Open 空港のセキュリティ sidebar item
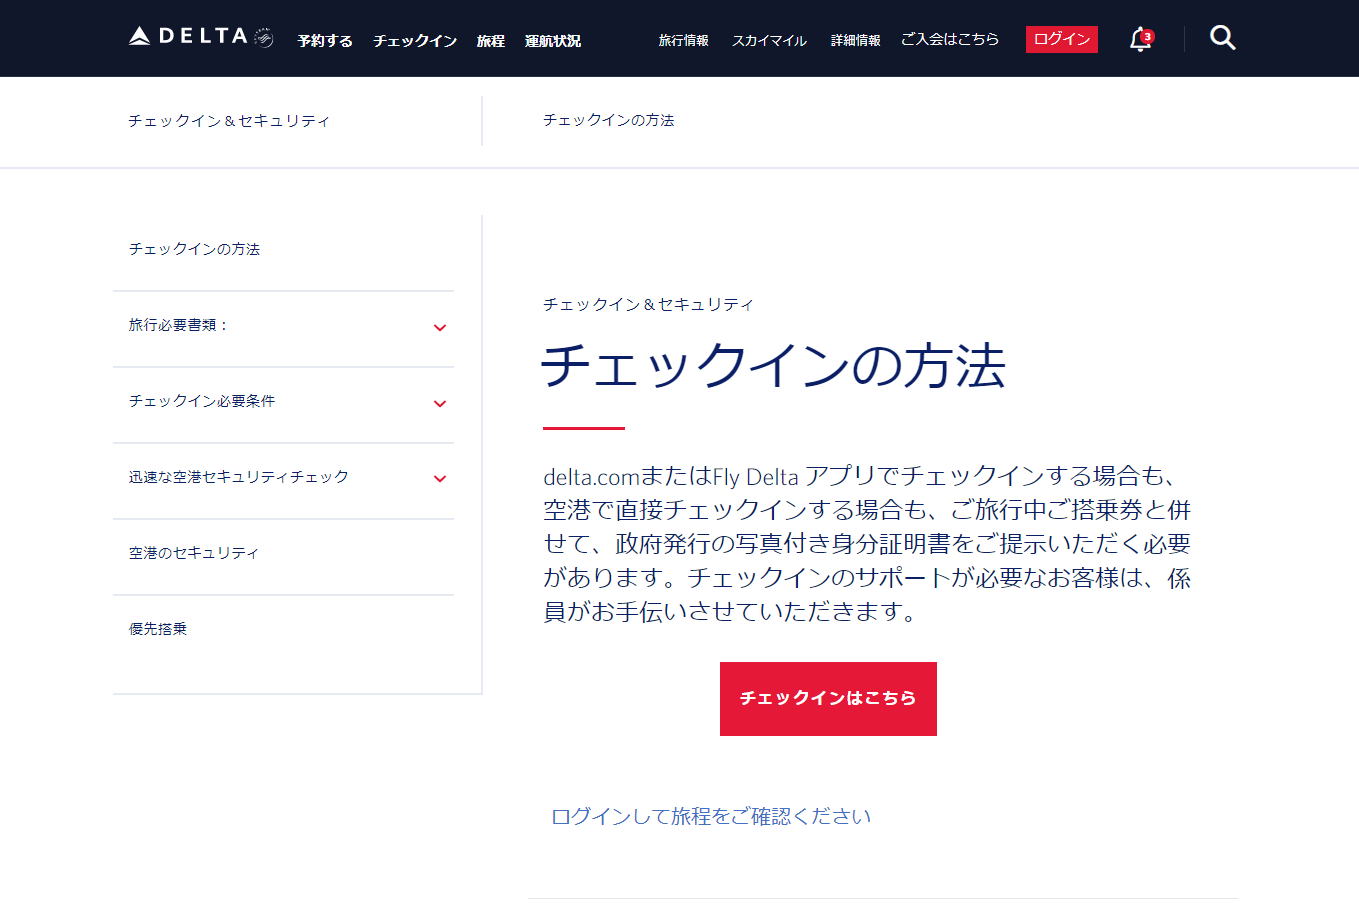The height and width of the screenshot is (906, 1359). coord(194,553)
